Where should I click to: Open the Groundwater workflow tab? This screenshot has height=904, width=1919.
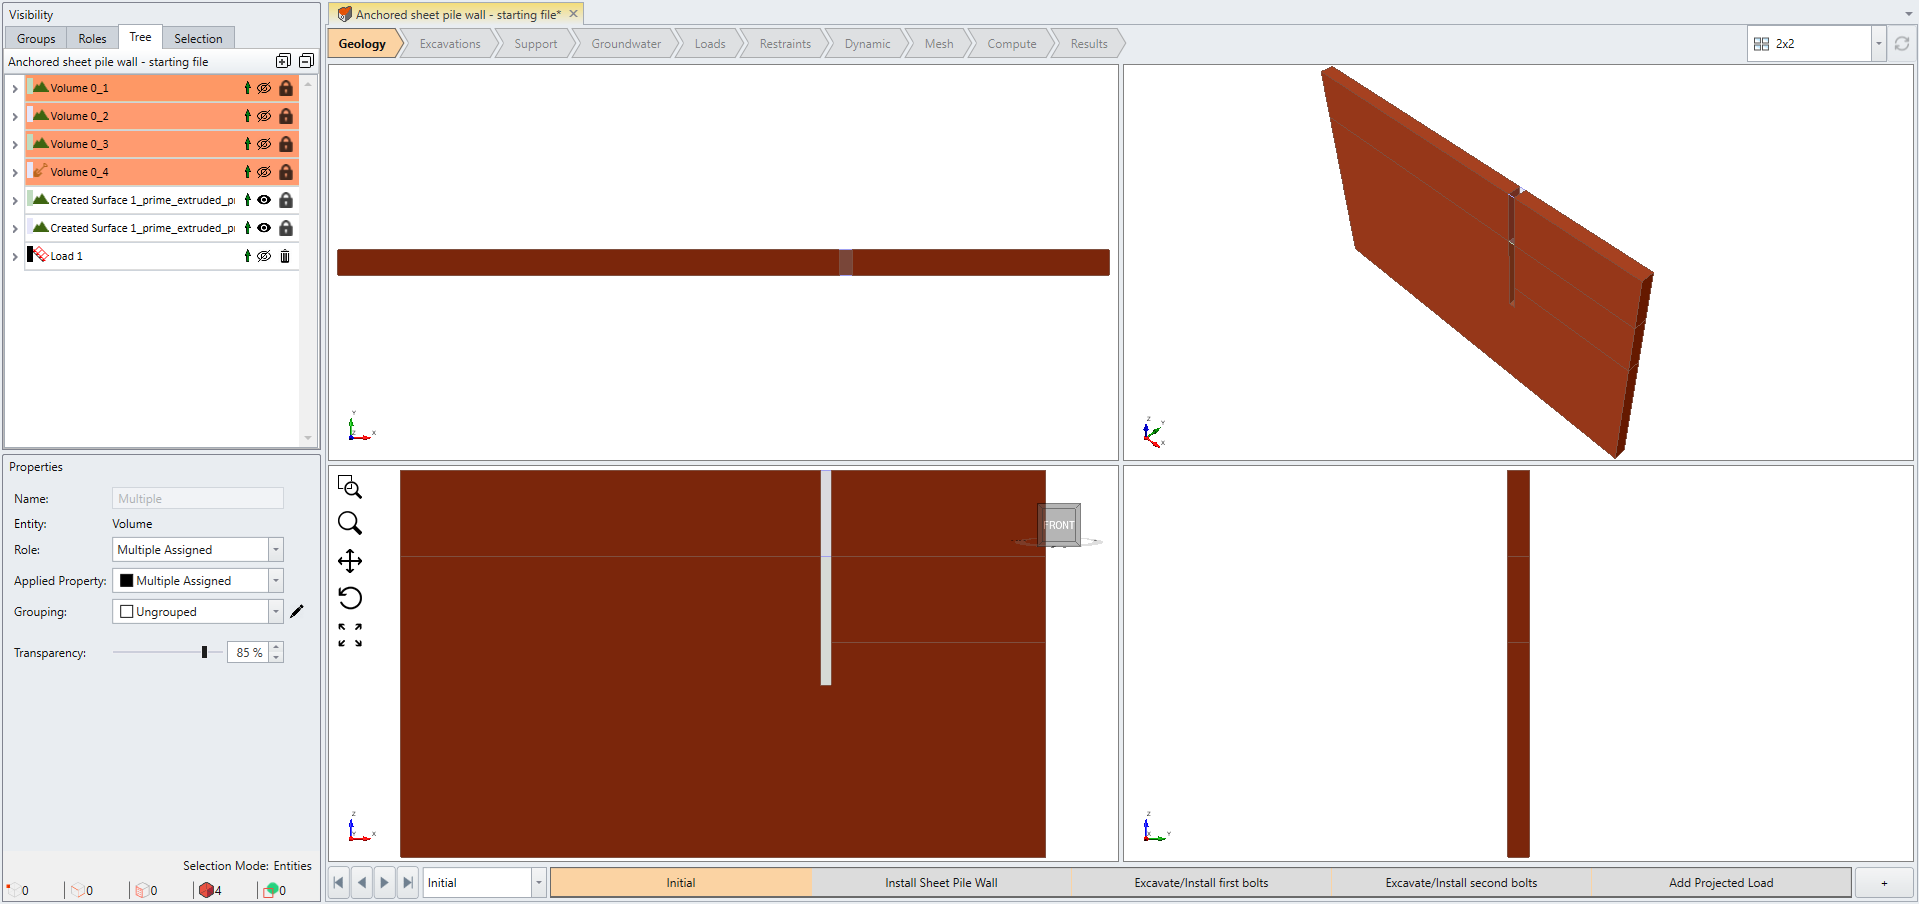pos(626,44)
